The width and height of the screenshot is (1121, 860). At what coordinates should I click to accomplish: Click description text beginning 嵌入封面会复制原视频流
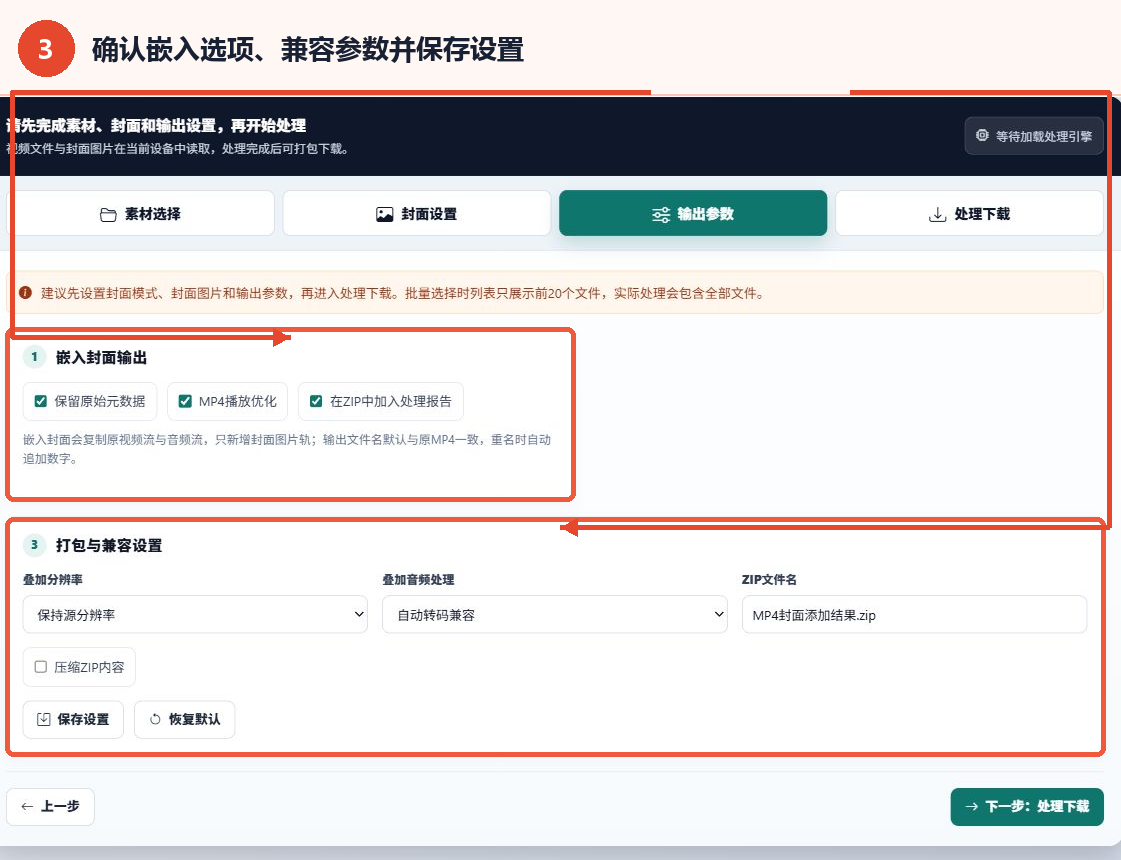click(287, 449)
